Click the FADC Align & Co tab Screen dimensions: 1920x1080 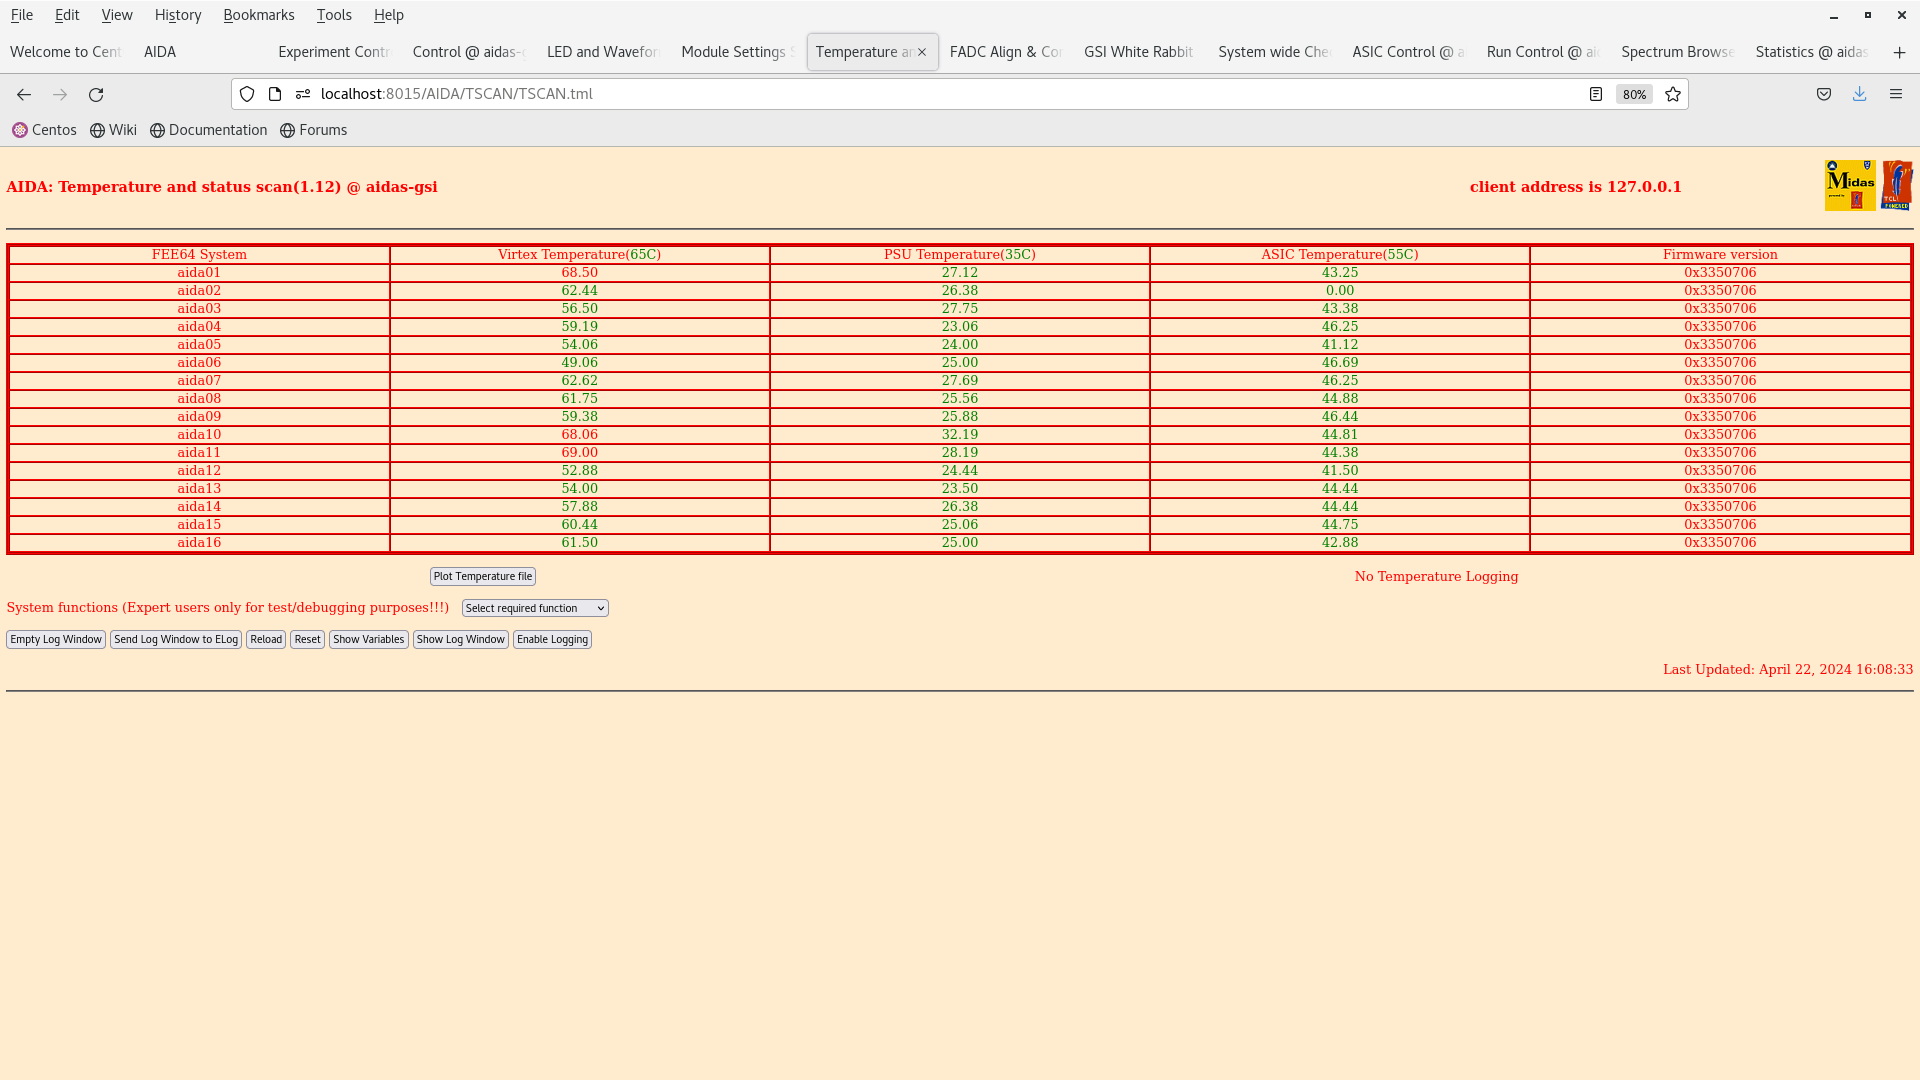coord(1006,51)
